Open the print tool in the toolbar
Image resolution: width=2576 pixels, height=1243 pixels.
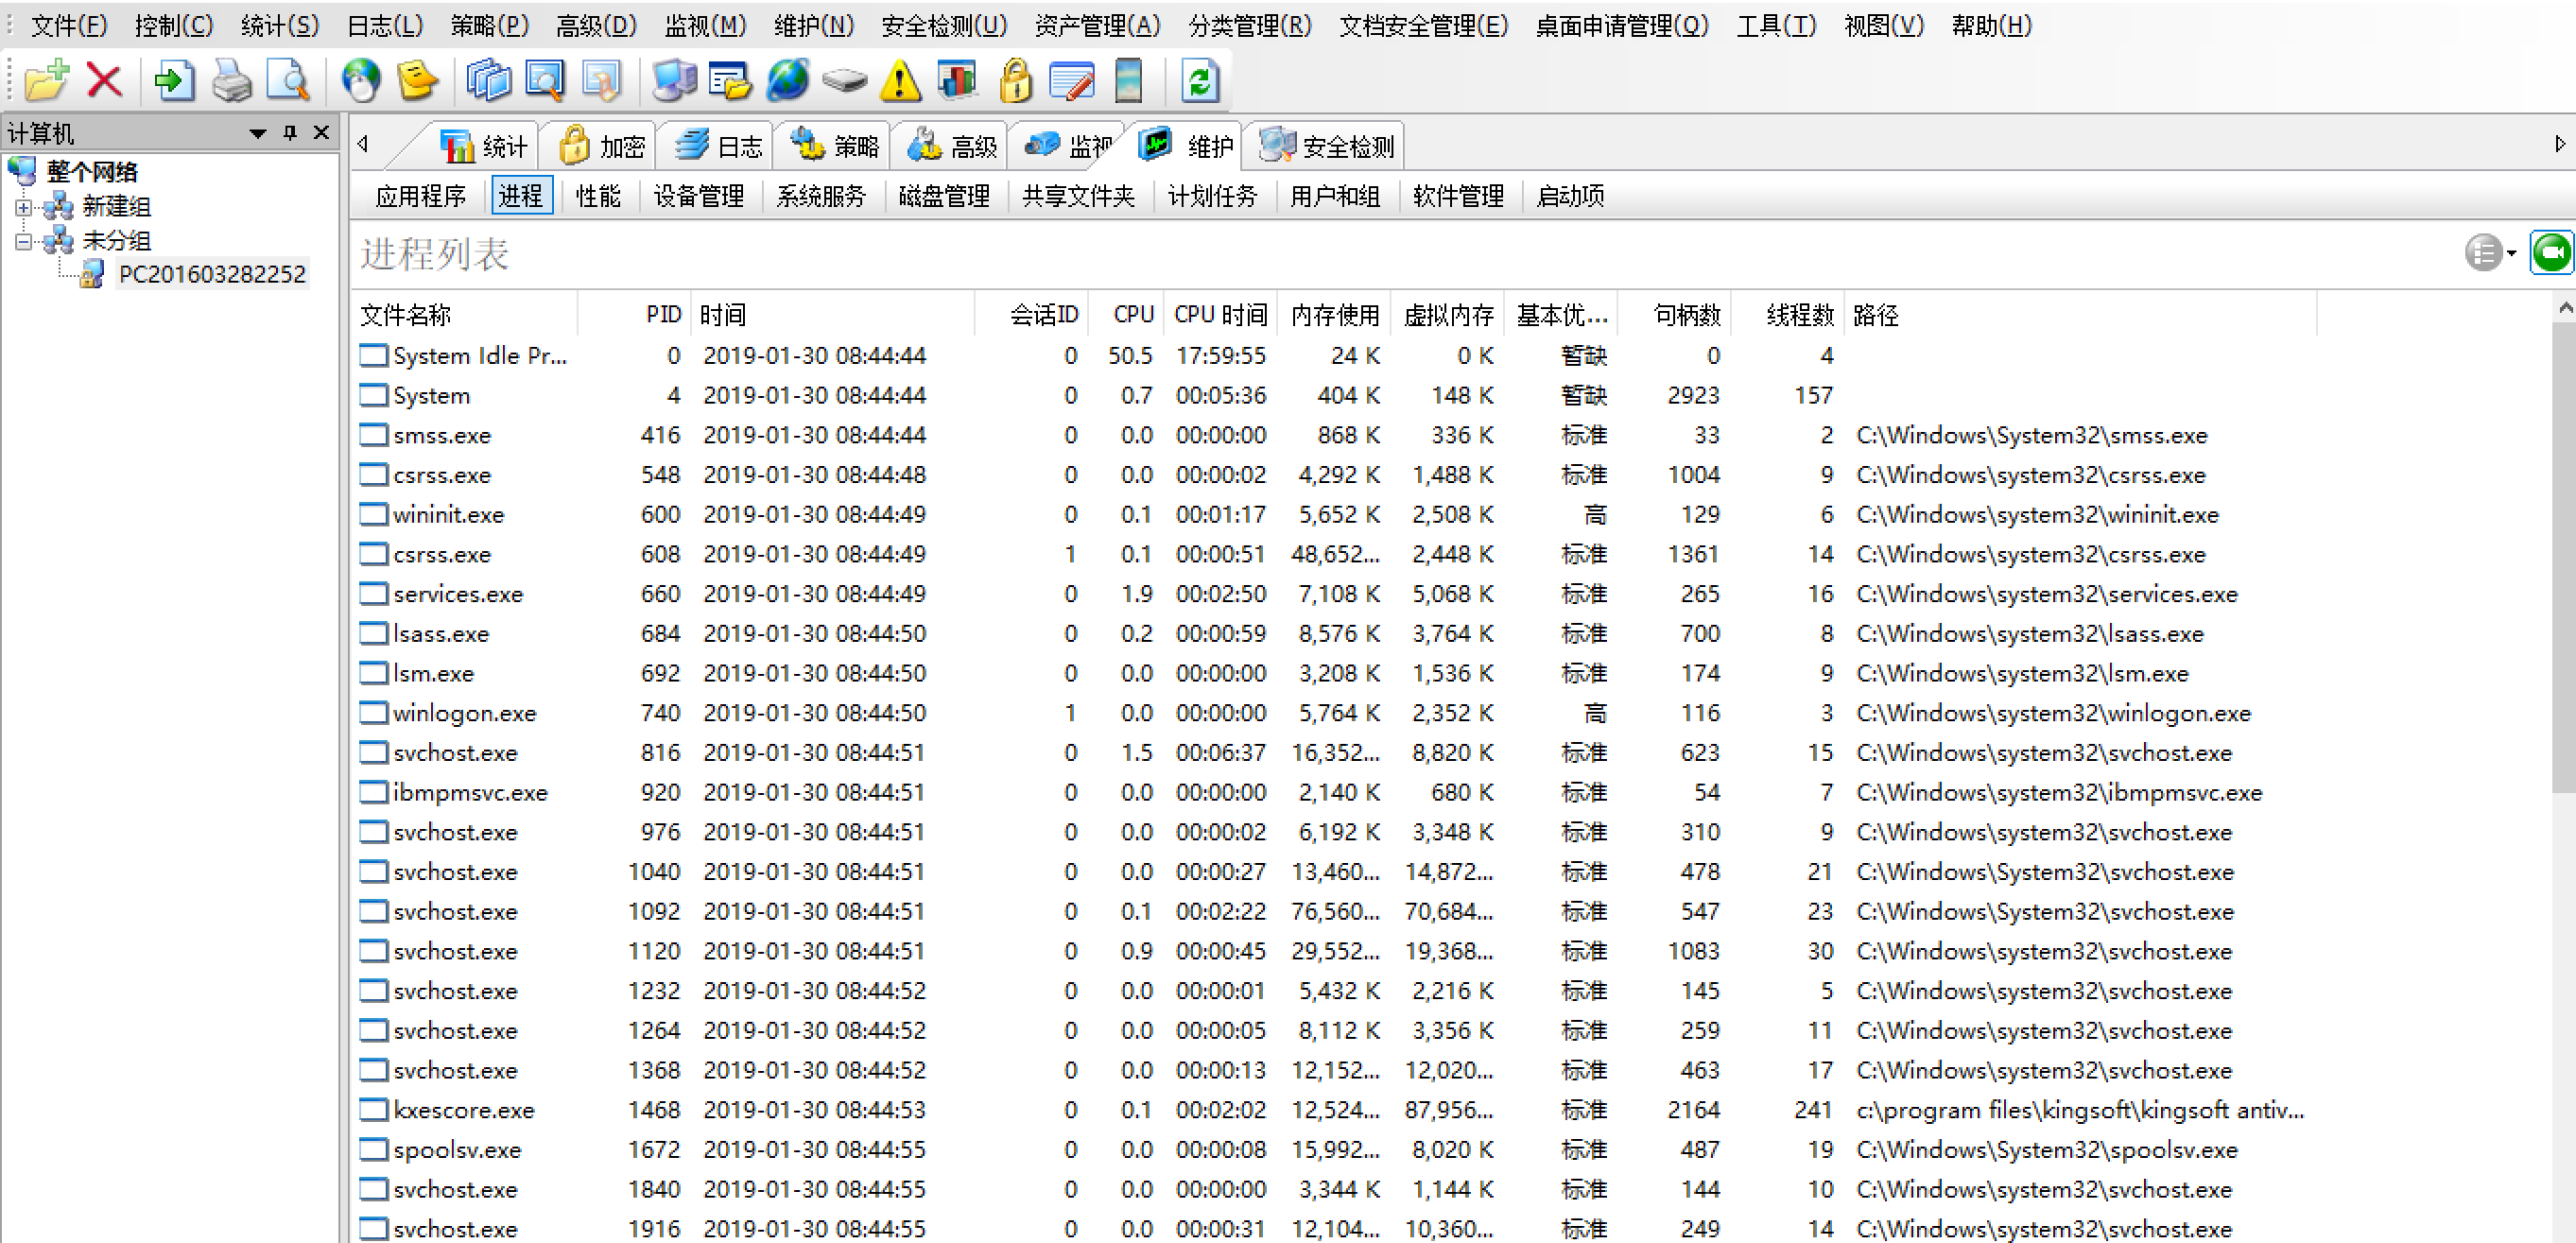coord(232,80)
